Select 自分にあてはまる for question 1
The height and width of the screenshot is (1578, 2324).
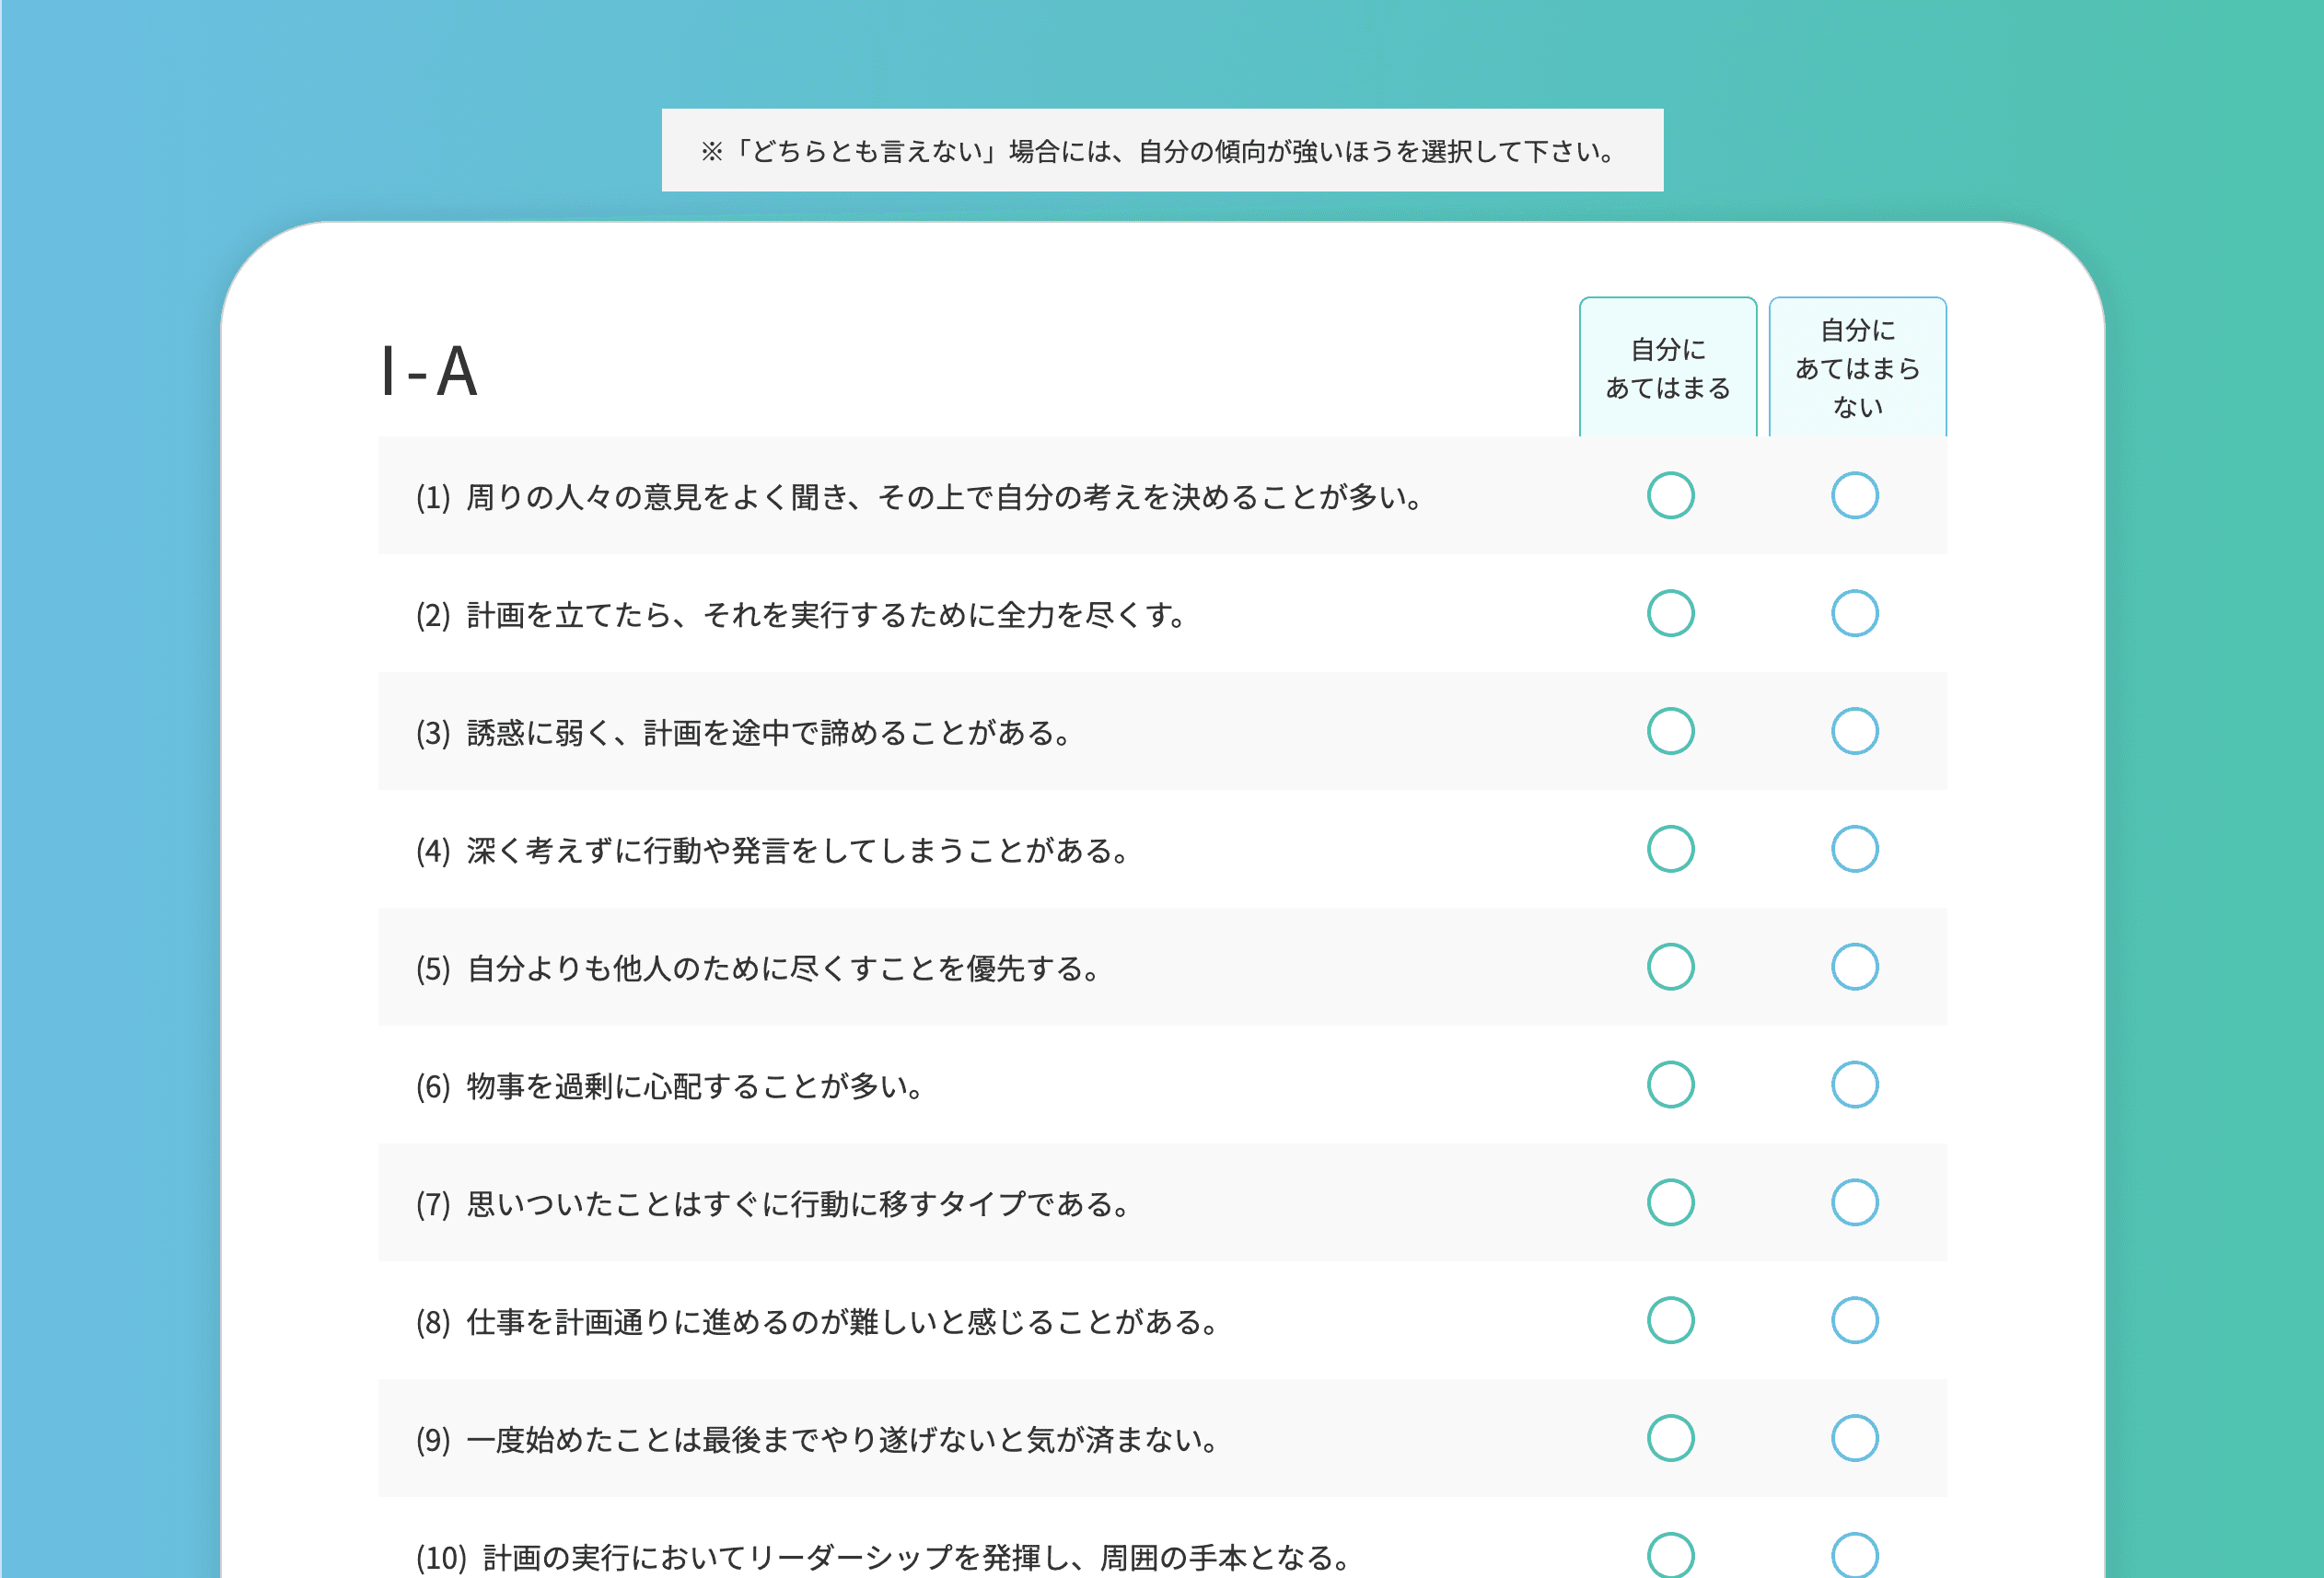(x=1670, y=495)
